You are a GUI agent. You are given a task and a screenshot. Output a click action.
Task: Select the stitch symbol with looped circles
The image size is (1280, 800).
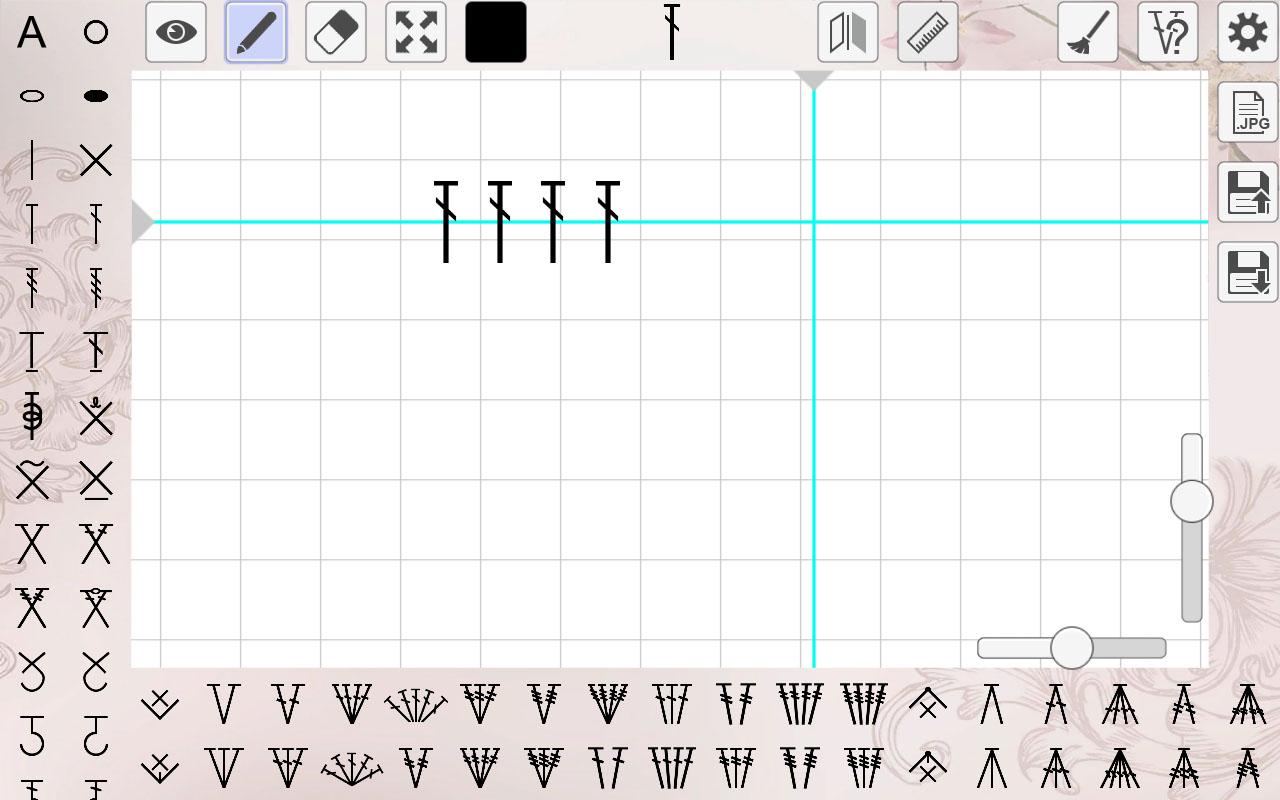coord(32,416)
